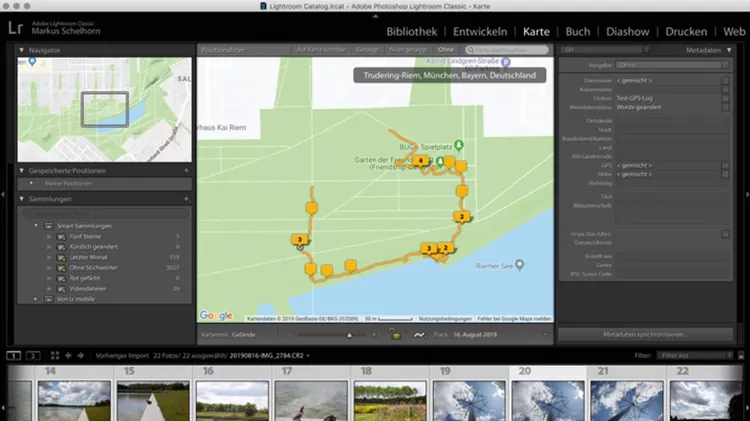Select filmstrip thumbnail 20
Screen dimensions: 750x421
(548, 401)
